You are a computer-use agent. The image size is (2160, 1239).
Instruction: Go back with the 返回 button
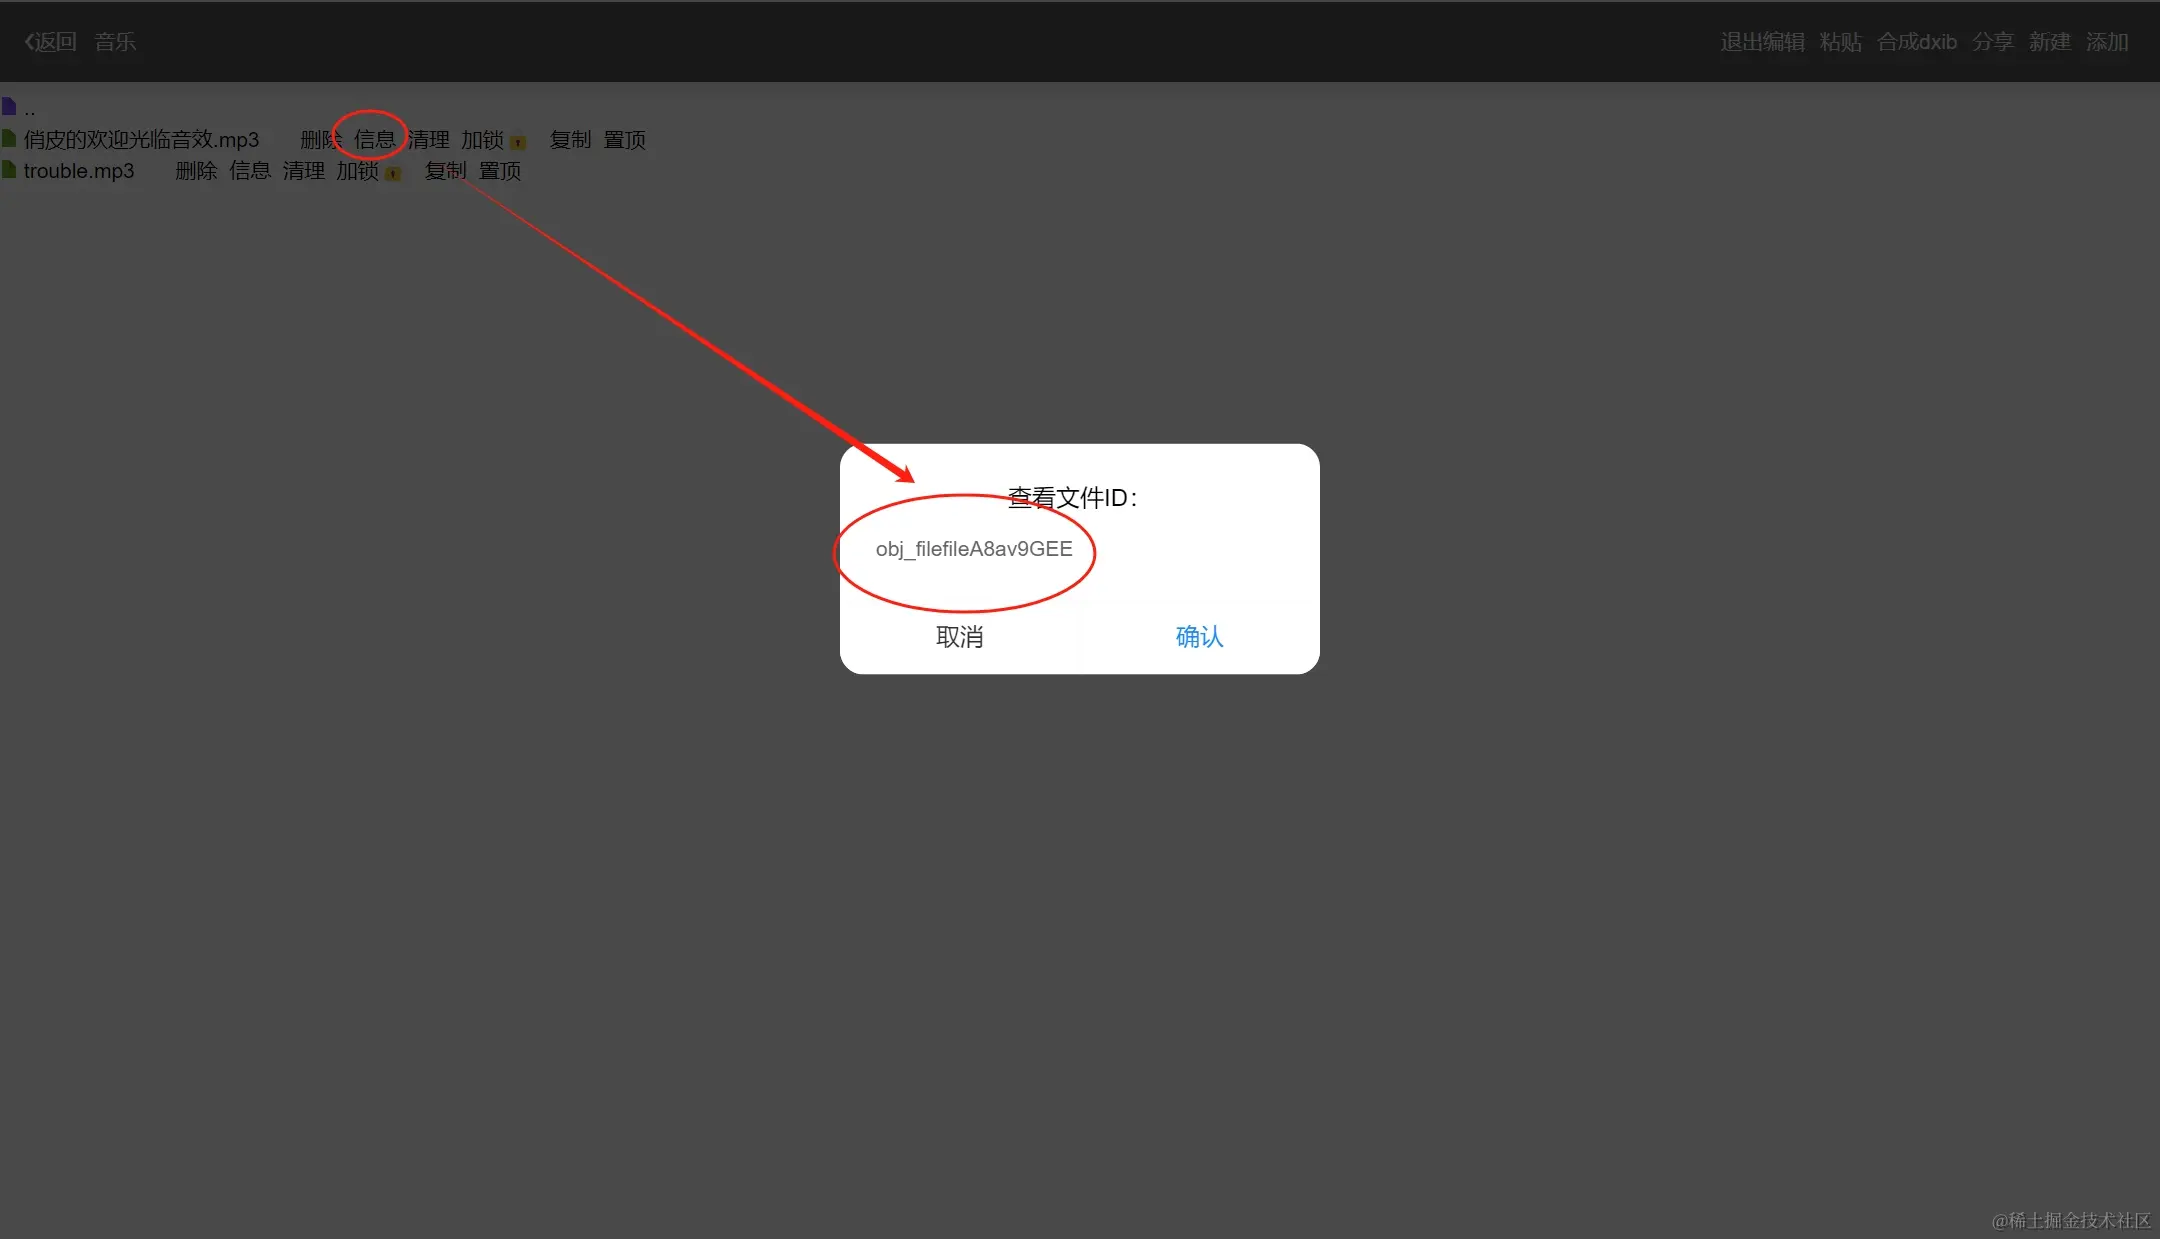[x=51, y=42]
